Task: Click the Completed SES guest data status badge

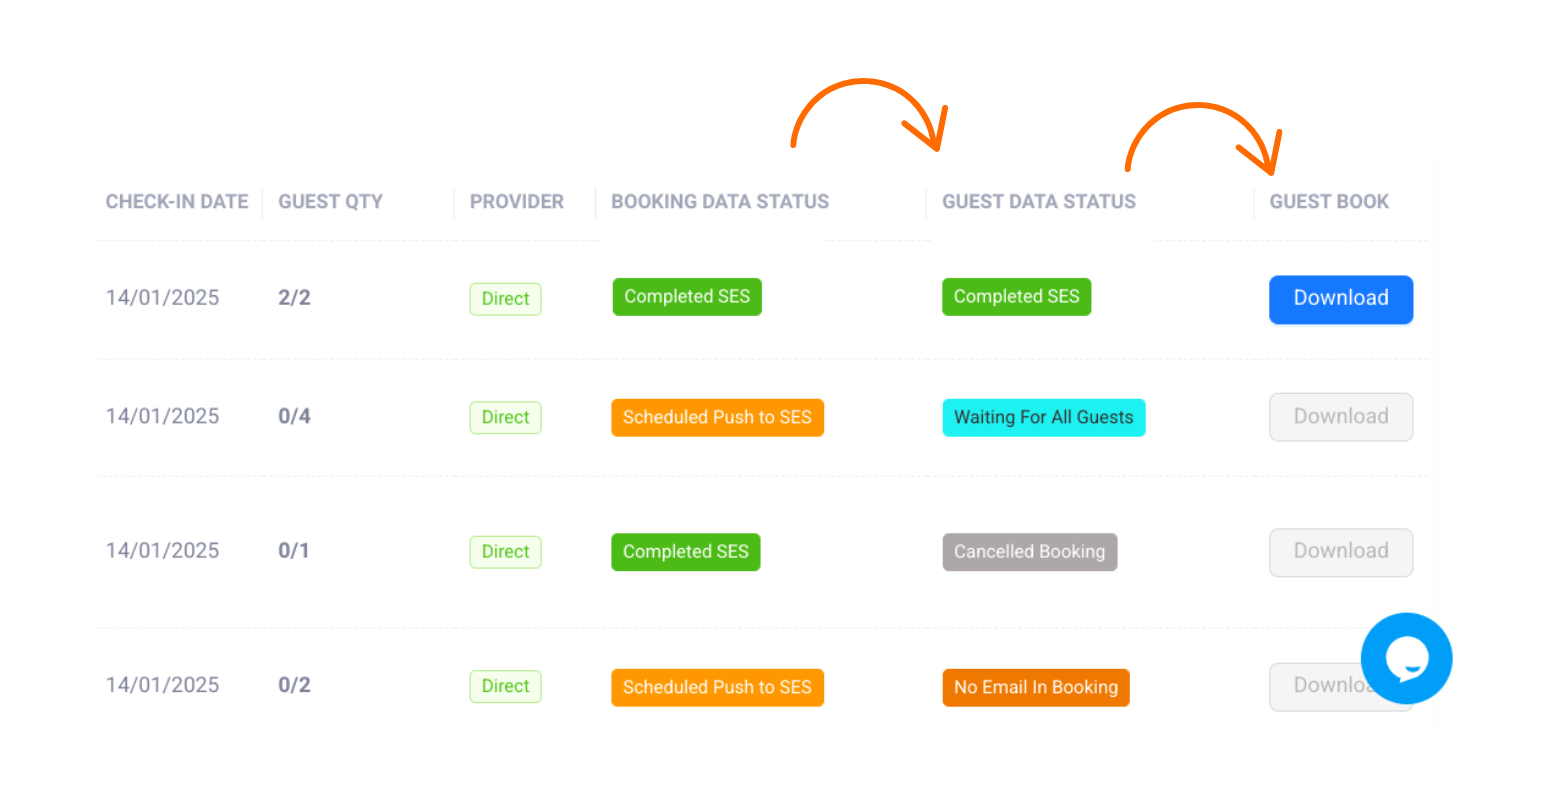Action: (x=1016, y=296)
